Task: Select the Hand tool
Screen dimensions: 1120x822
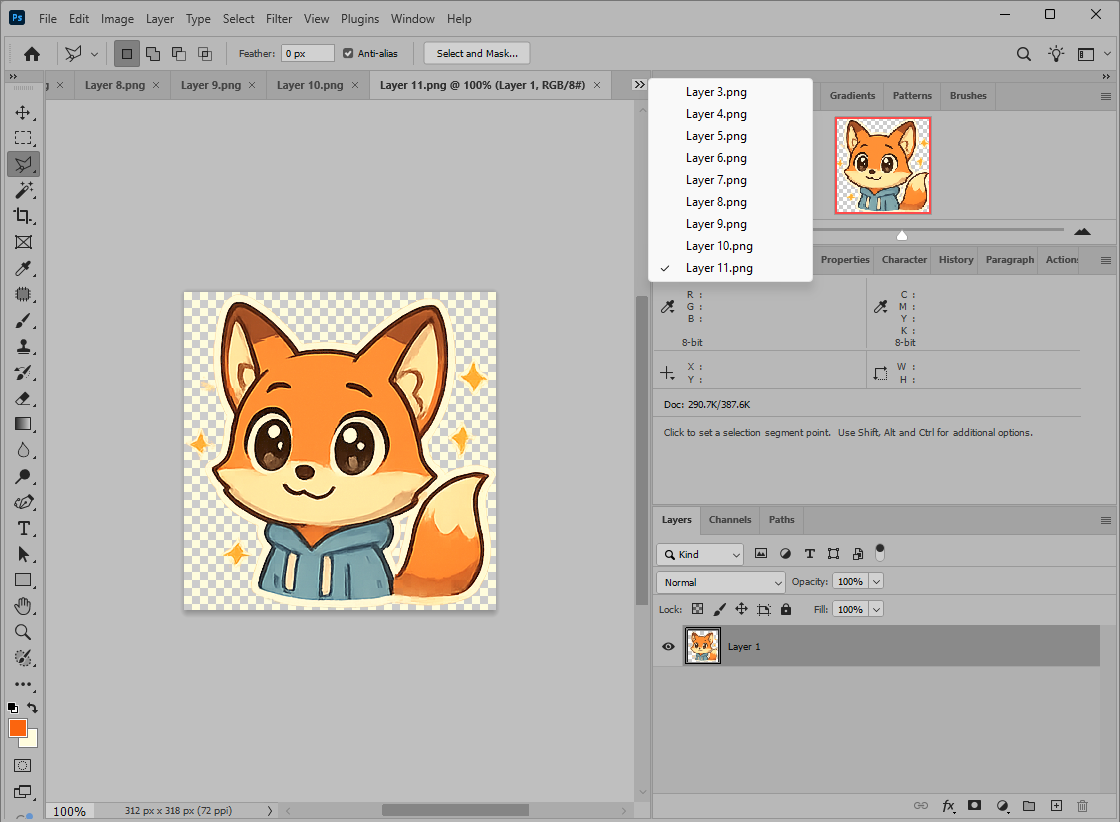Action: (23, 606)
